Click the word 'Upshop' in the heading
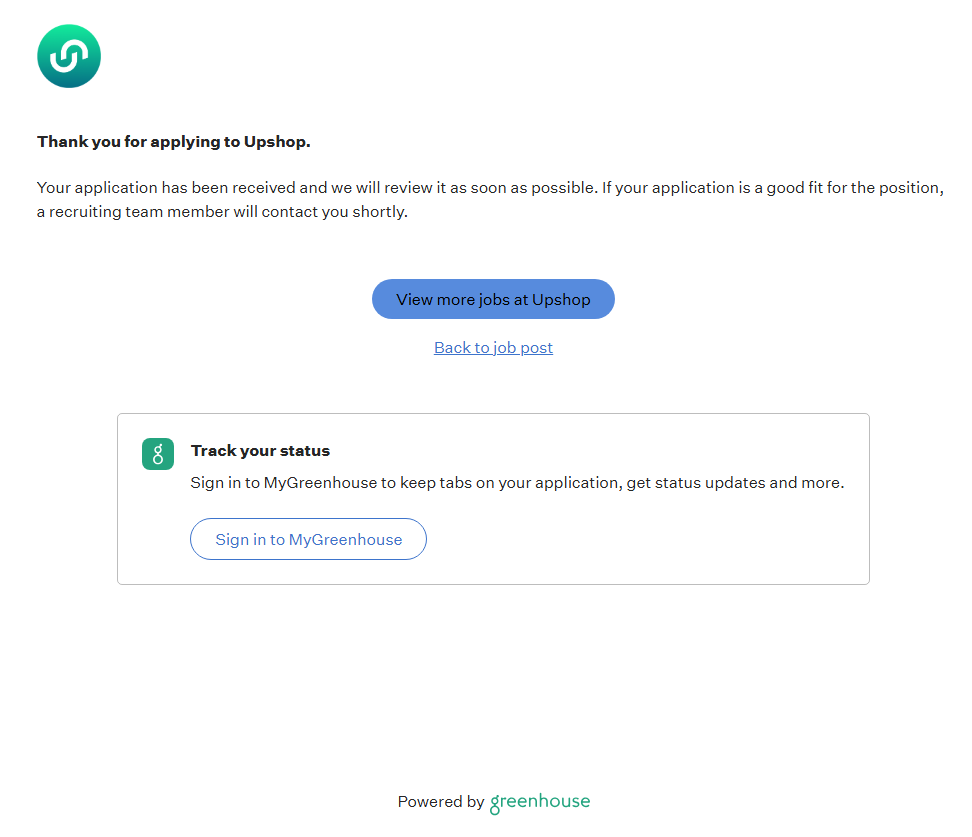This screenshot has height=837, width=972. coord(277,142)
